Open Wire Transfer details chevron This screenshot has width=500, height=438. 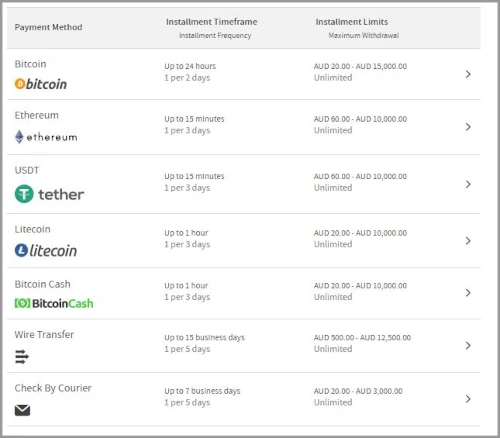click(x=468, y=345)
